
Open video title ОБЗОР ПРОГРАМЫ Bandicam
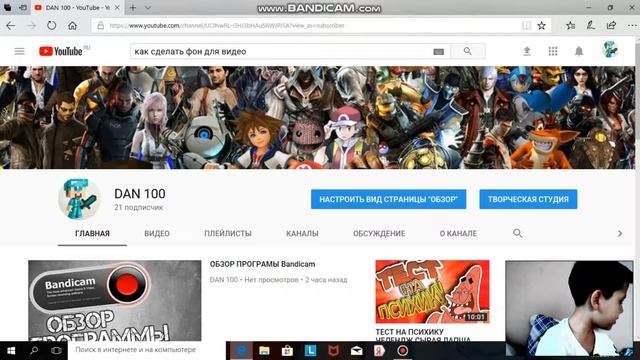[262, 264]
